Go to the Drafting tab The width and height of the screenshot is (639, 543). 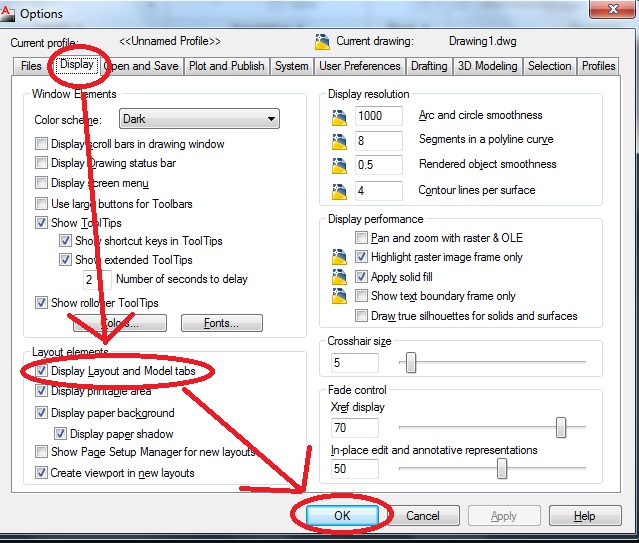pyautogui.click(x=429, y=66)
